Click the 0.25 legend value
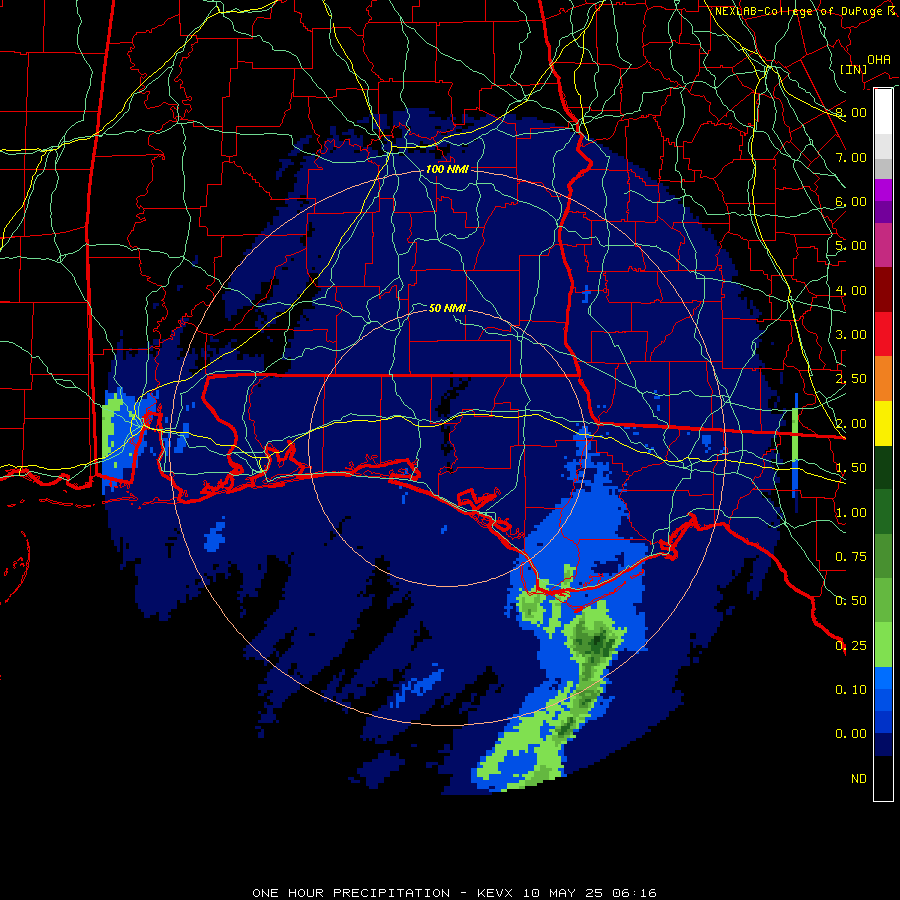Viewport: 900px width, 900px height. click(x=851, y=646)
